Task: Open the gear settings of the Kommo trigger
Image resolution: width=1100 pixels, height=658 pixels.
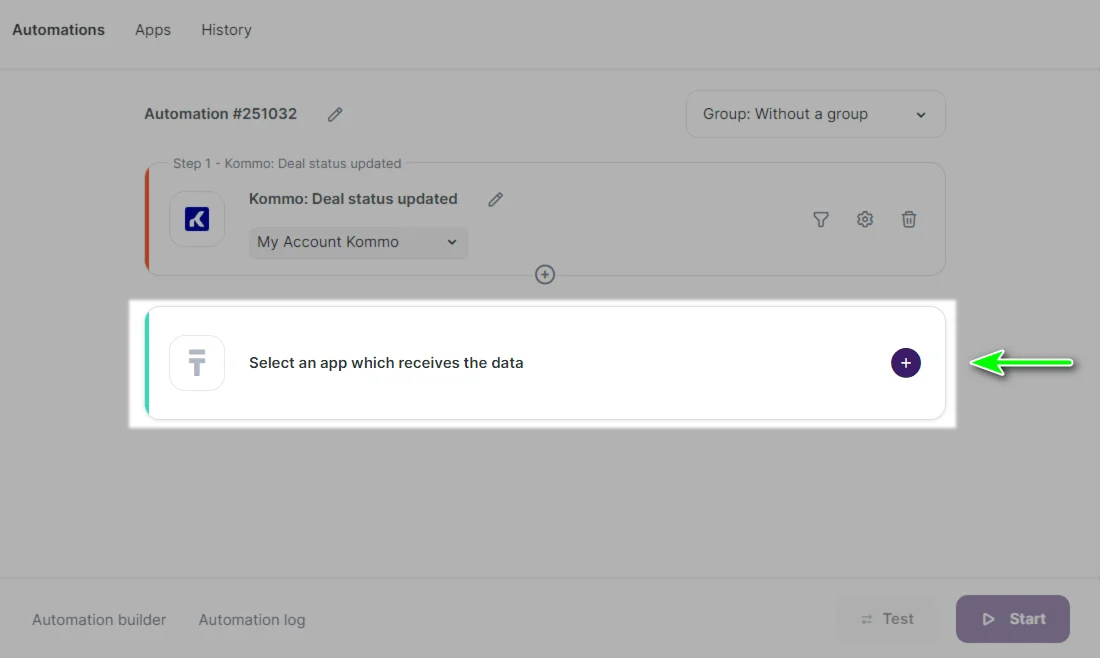Action: click(x=864, y=219)
